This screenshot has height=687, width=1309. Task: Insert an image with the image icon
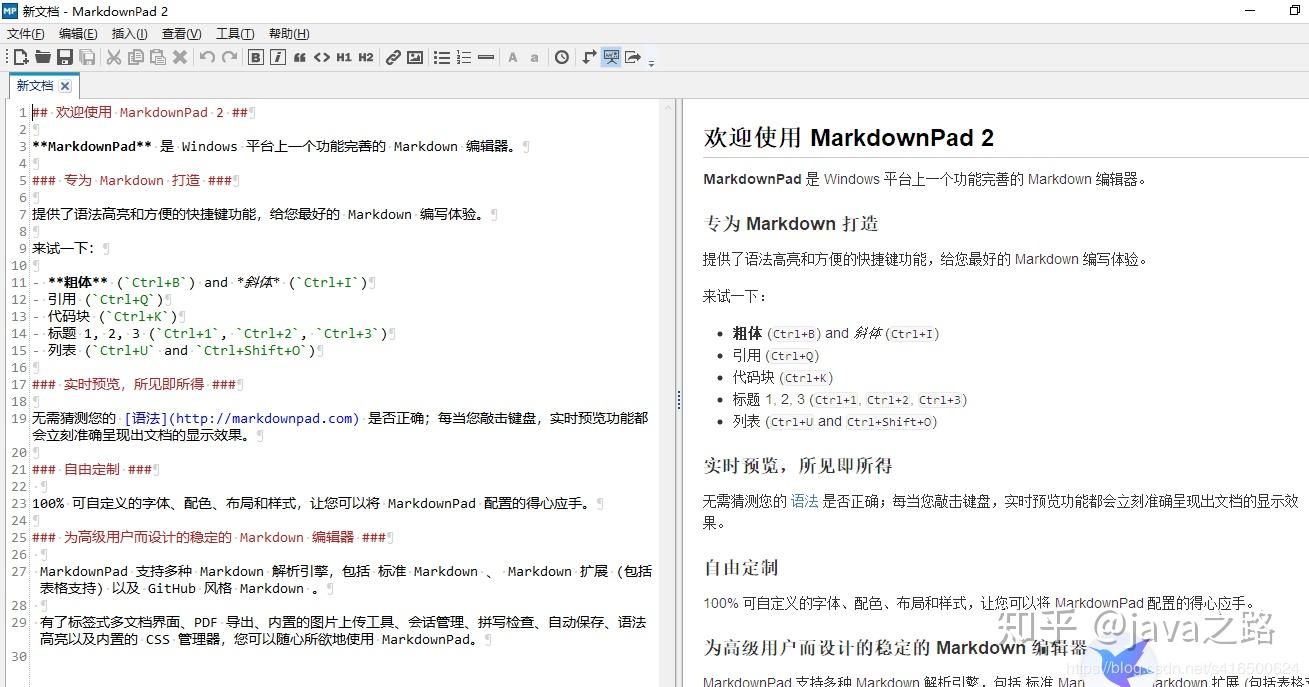(x=414, y=57)
